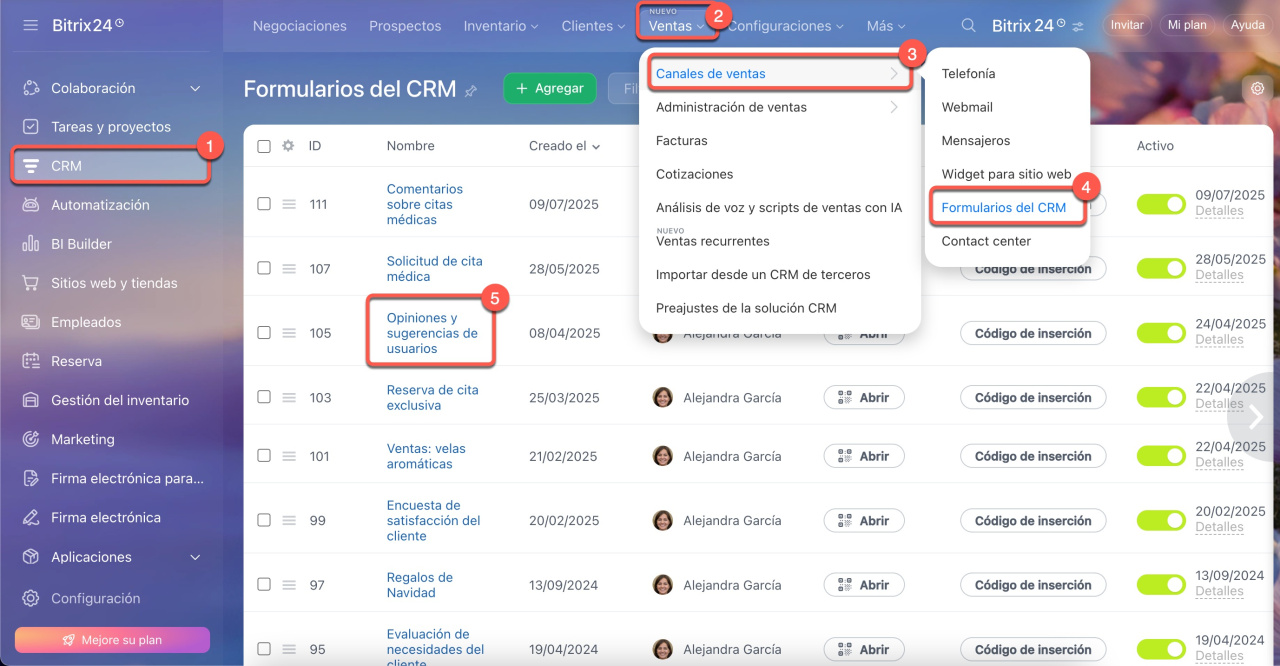
Task: Expand the Clientes dropdown in top navigation
Action: (x=594, y=26)
